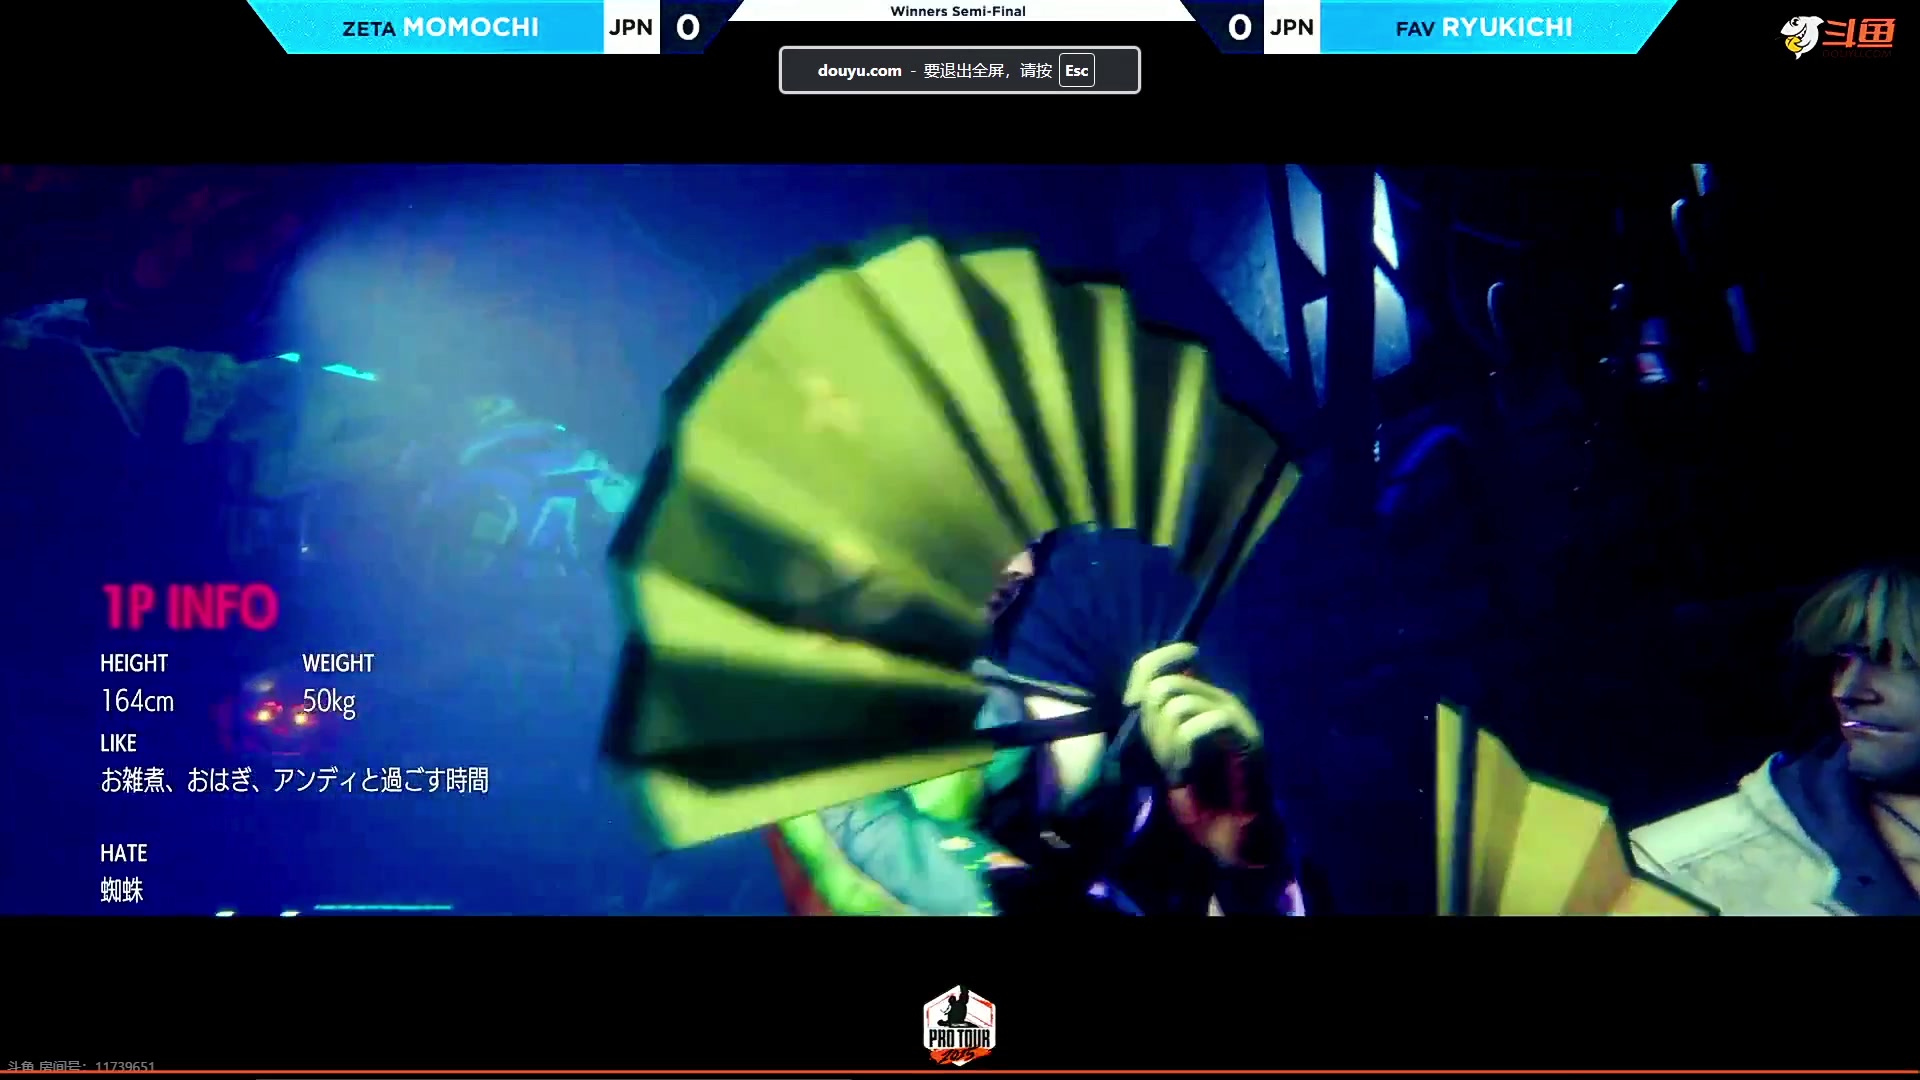Image resolution: width=1920 pixels, height=1080 pixels.
Task: Click the Esc key hint in fullscreen notice
Action: coord(1076,70)
